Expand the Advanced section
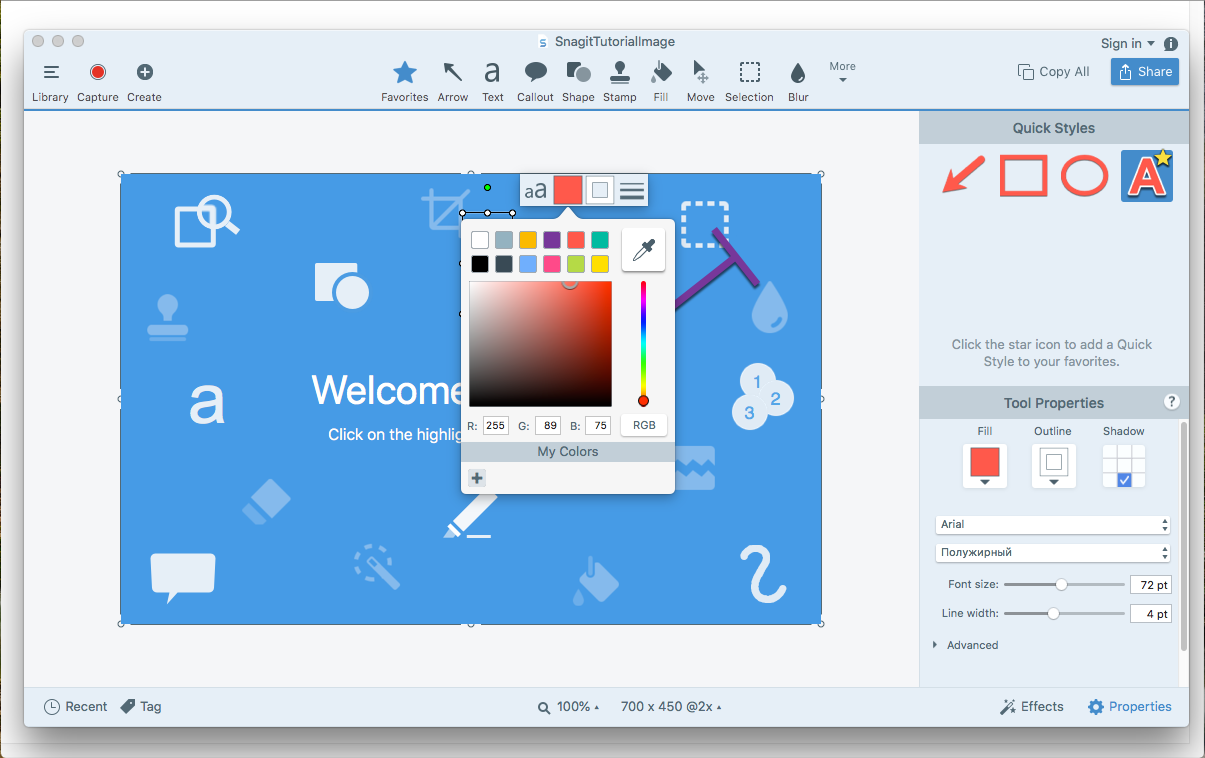This screenshot has width=1205, height=758. (x=966, y=645)
